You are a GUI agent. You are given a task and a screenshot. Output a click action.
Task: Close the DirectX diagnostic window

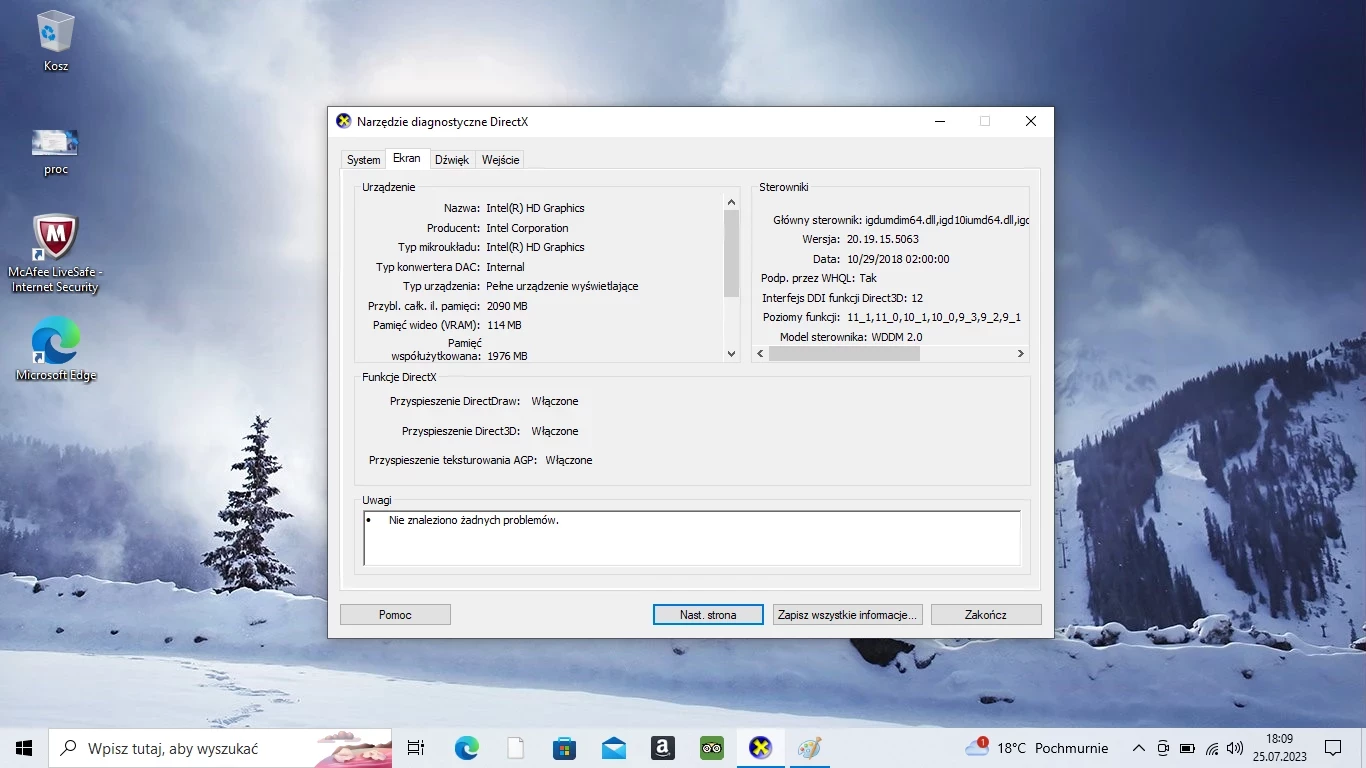[x=1031, y=121]
